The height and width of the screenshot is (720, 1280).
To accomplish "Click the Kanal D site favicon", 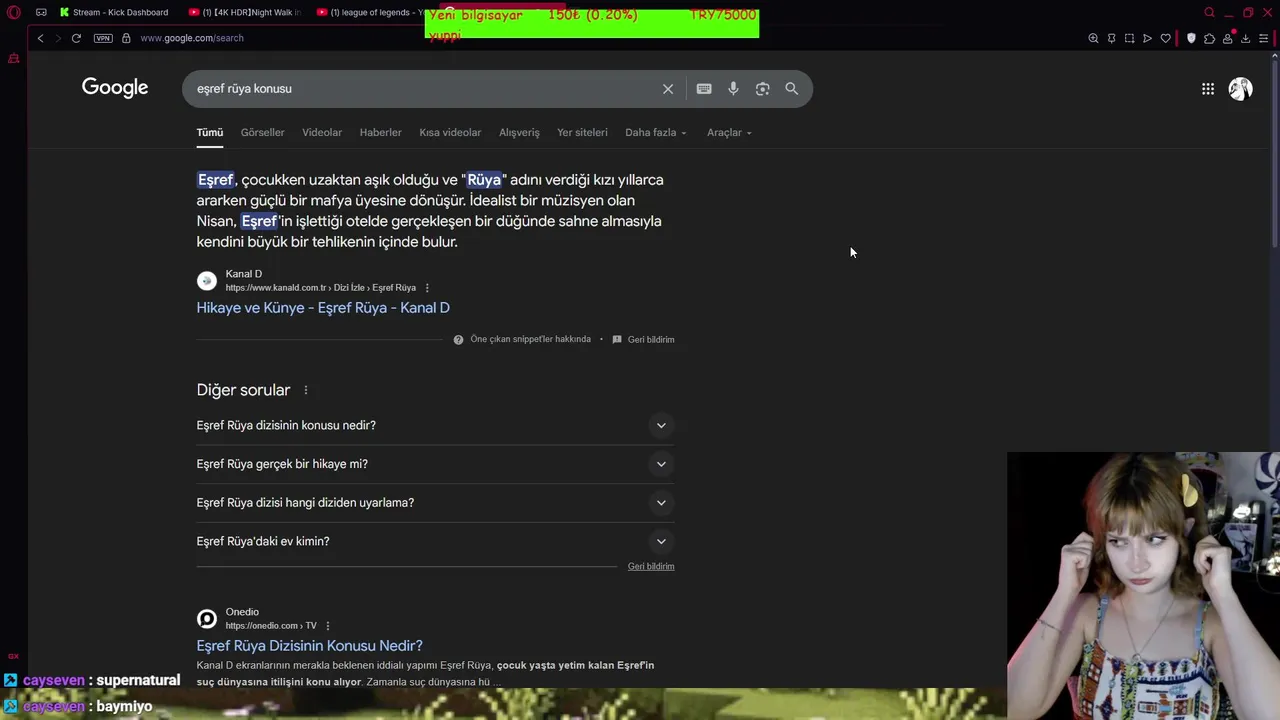I will click(x=207, y=281).
